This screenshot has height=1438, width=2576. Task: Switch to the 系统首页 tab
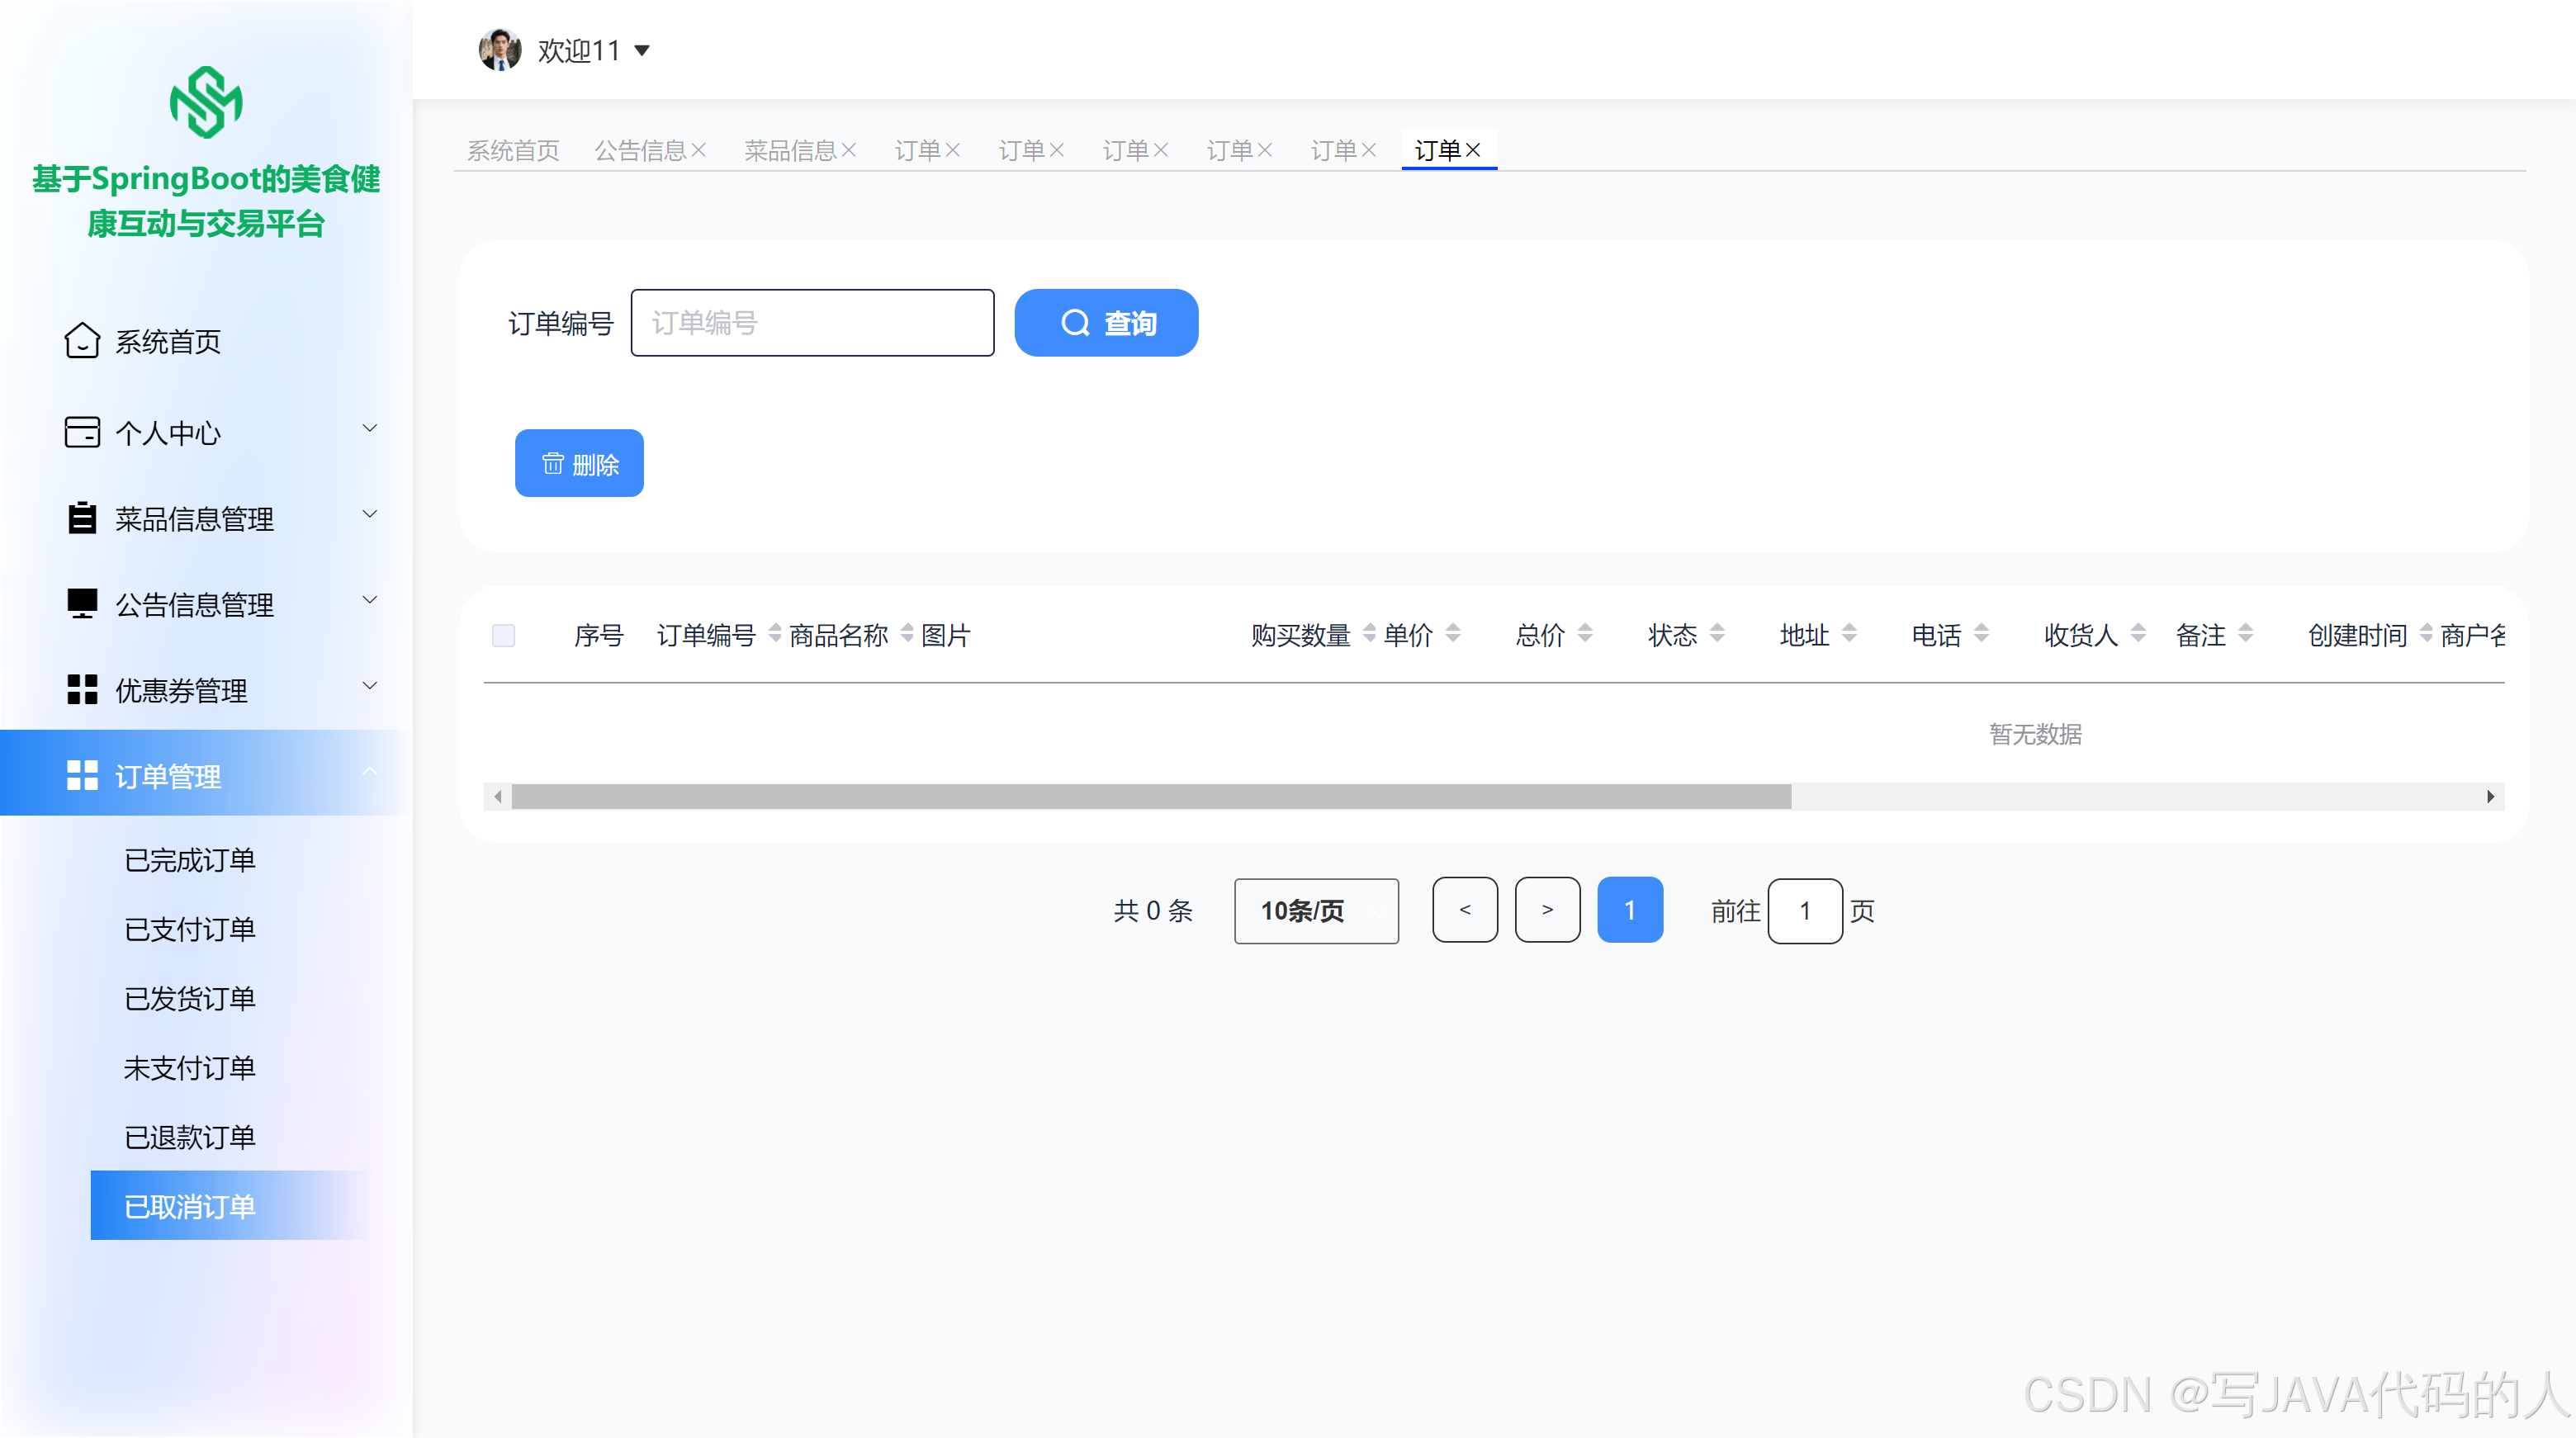[513, 150]
